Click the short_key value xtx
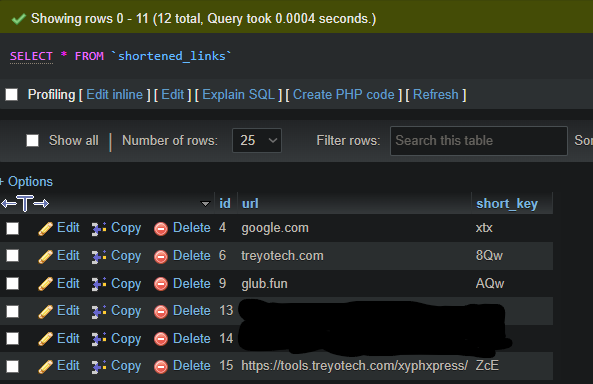The width and height of the screenshot is (593, 384). pyautogui.click(x=484, y=228)
